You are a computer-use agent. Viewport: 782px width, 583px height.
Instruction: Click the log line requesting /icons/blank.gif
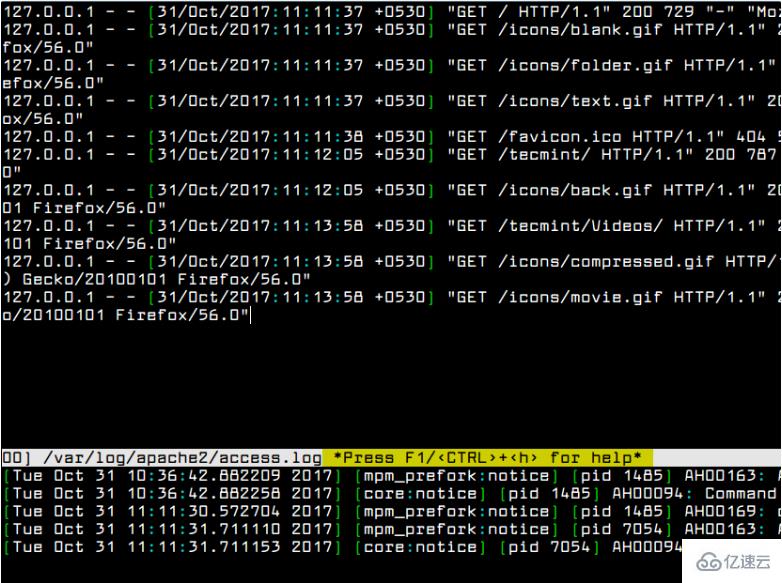click(391, 29)
